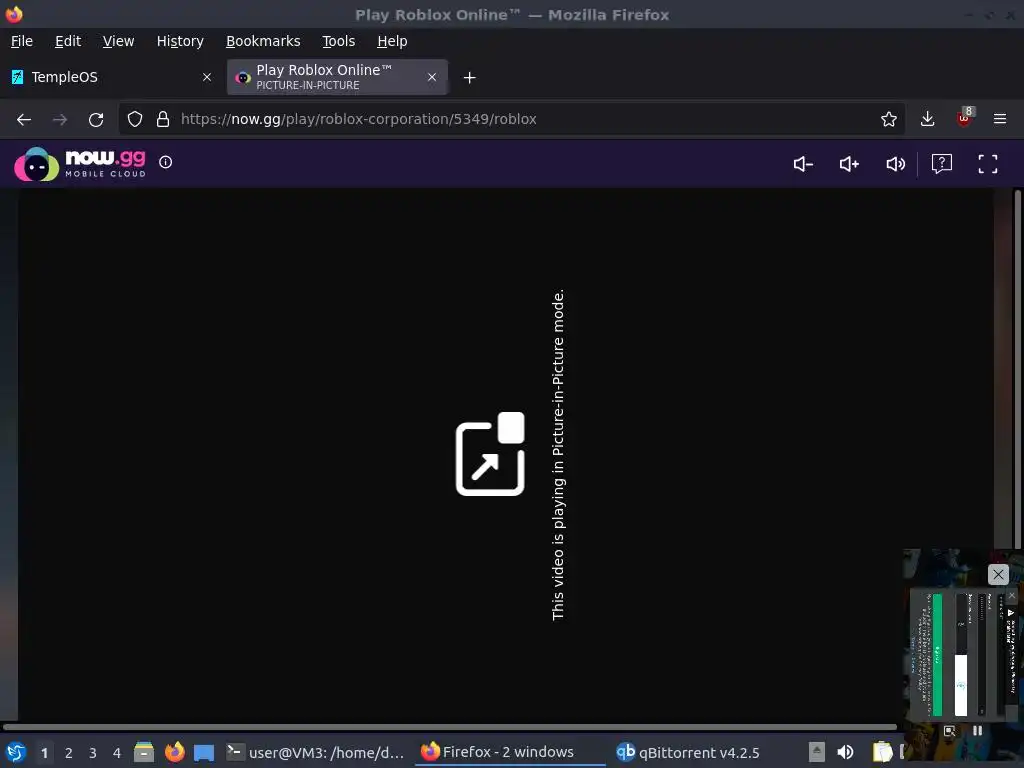
Task: Decrease the now.gg game volume
Action: pyautogui.click(x=803, y=164)
